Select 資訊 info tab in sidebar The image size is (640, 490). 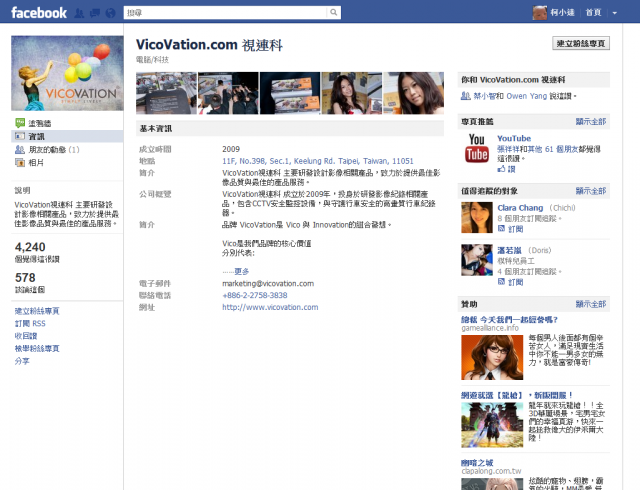point(67,136)
